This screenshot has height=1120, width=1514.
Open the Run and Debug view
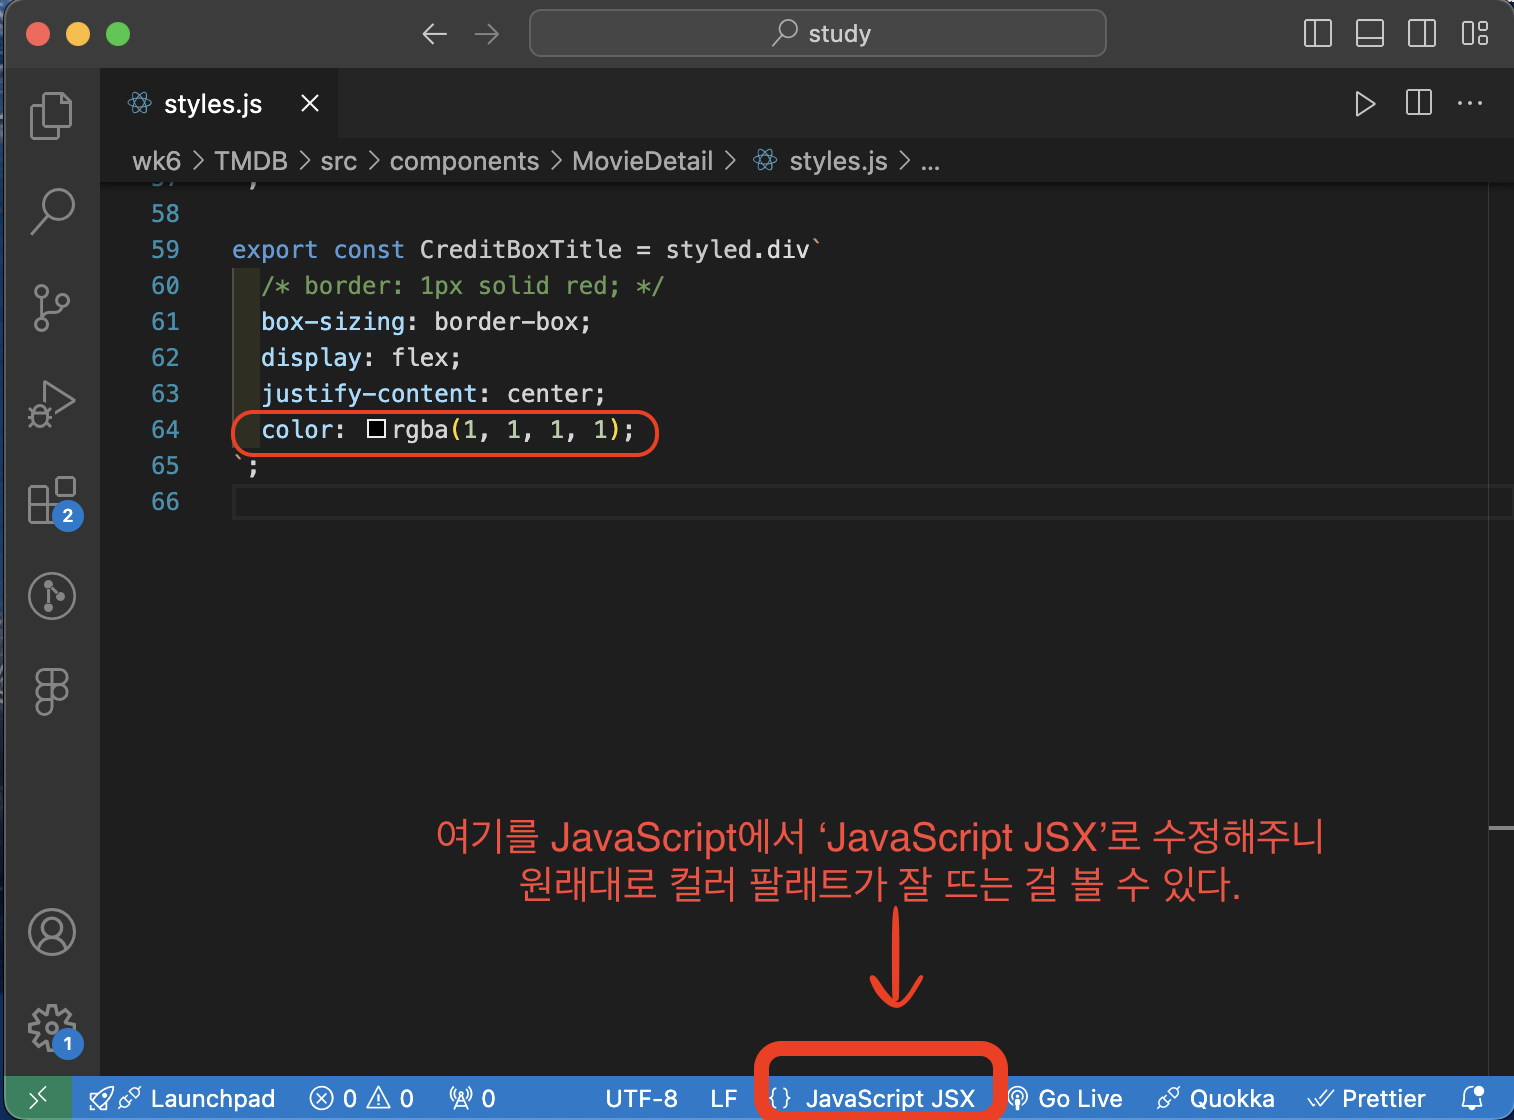click(x=51, y=404)
